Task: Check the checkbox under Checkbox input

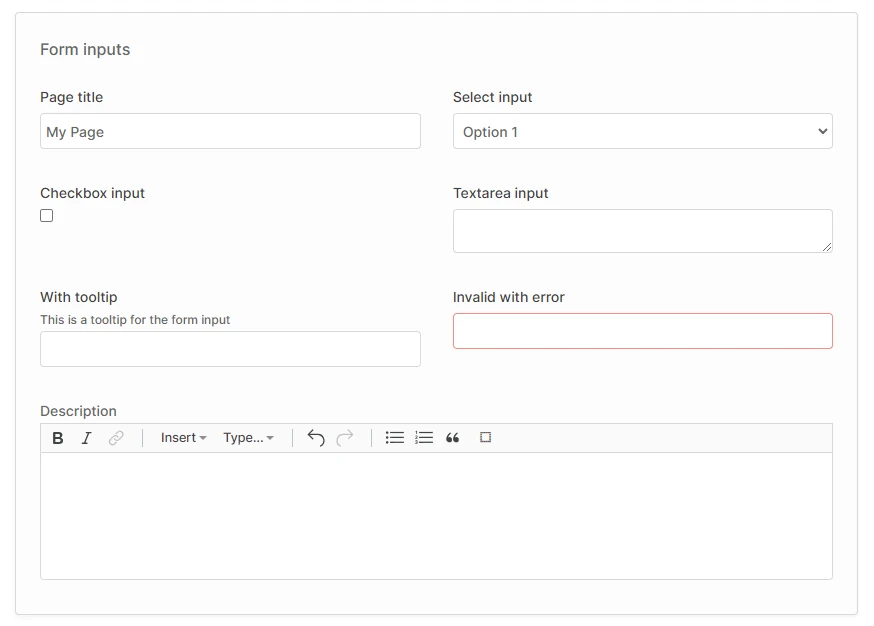Action: pyautogui.click(x=46, y=215)
